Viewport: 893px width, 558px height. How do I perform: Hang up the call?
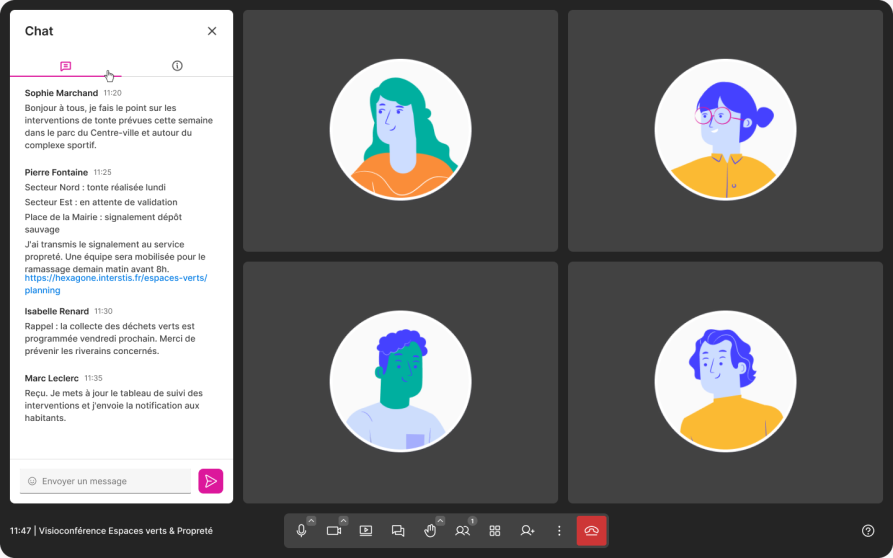[x=591, y=531]
